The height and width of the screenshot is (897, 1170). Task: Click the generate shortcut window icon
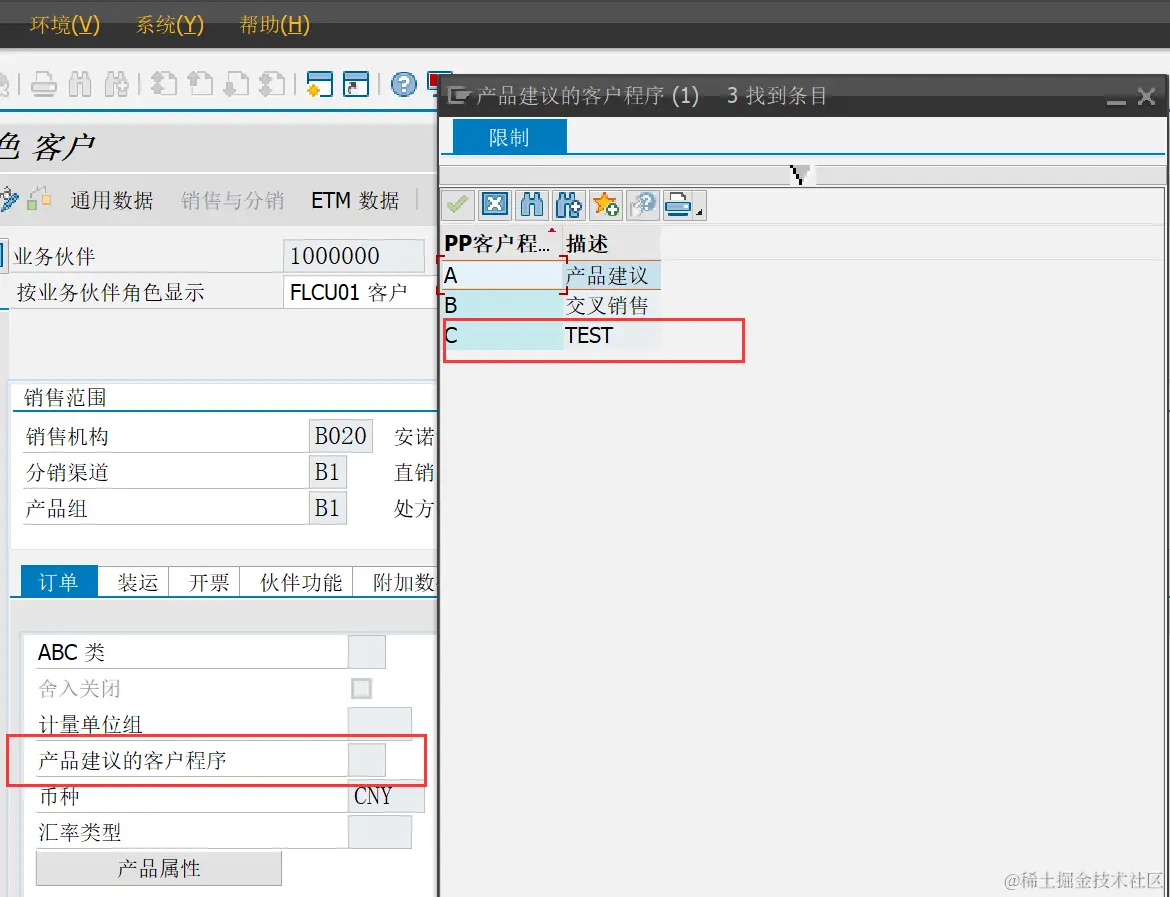tap(356, 84)
